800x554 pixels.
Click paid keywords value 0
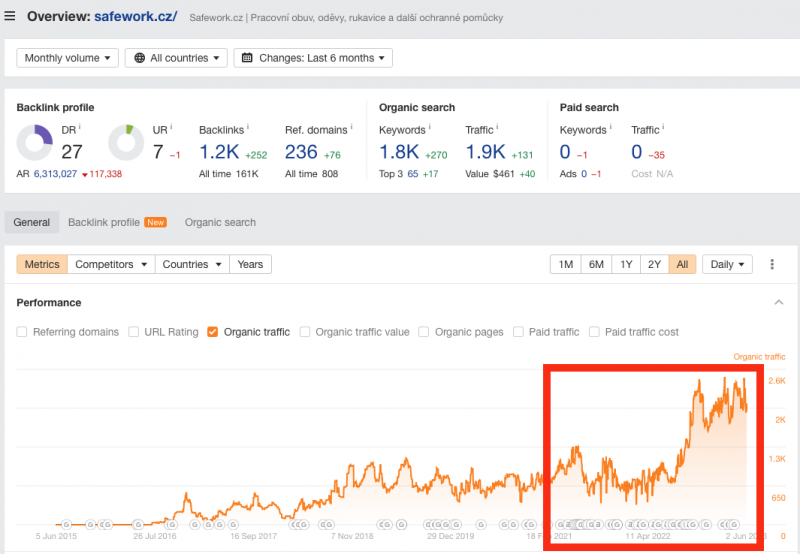pos(565,152)
